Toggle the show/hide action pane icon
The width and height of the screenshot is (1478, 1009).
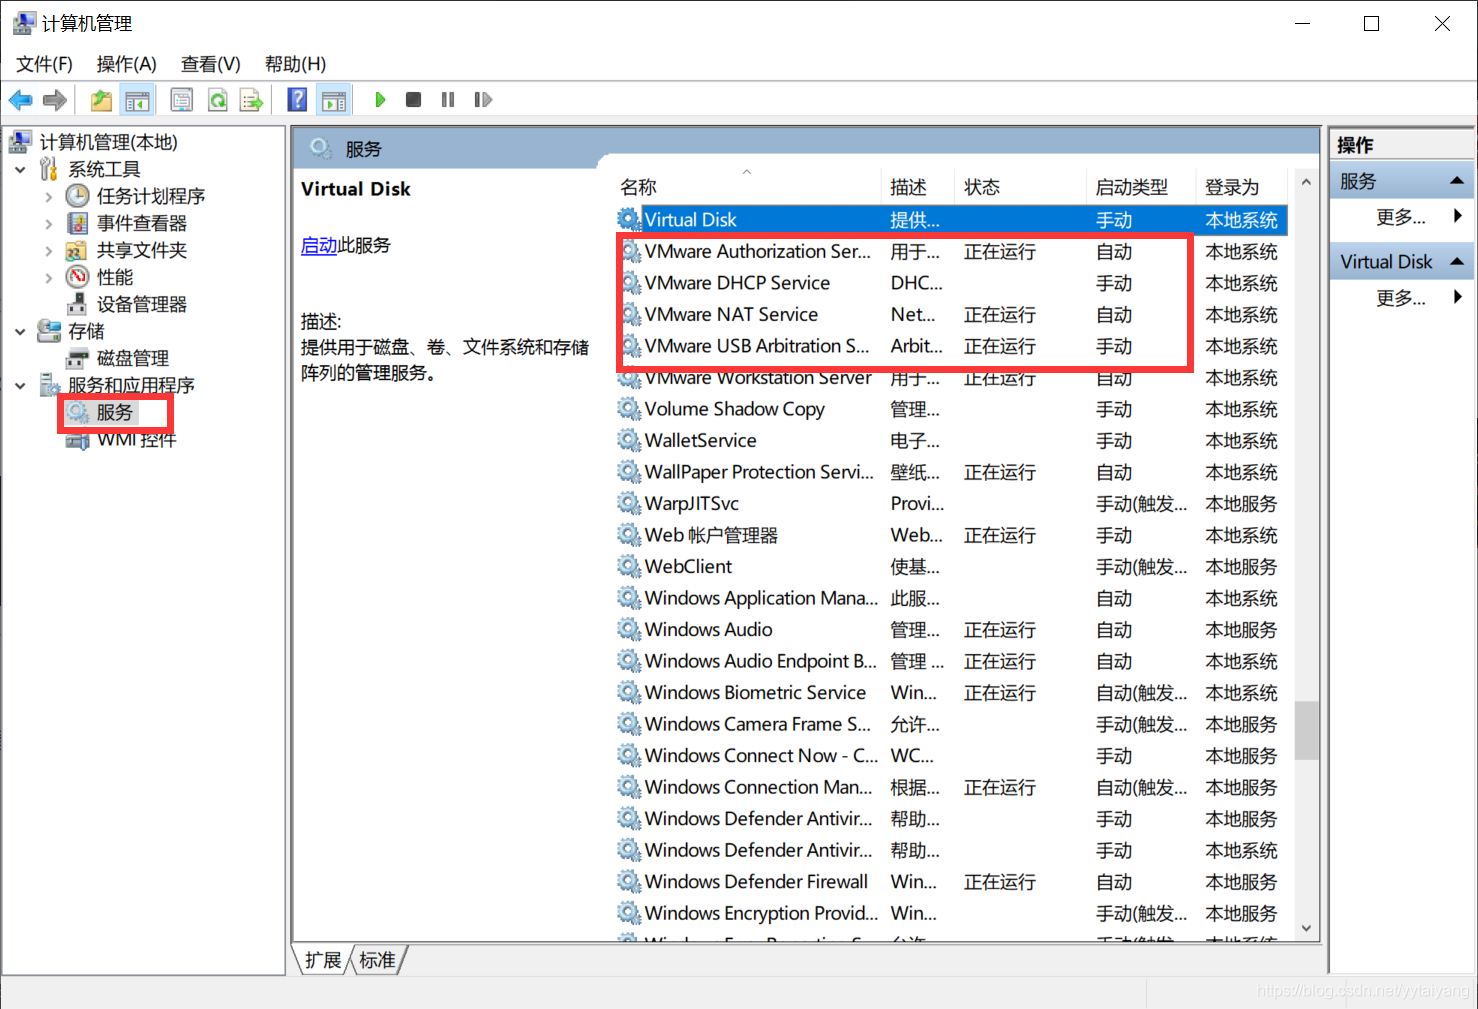coord(334,100)
